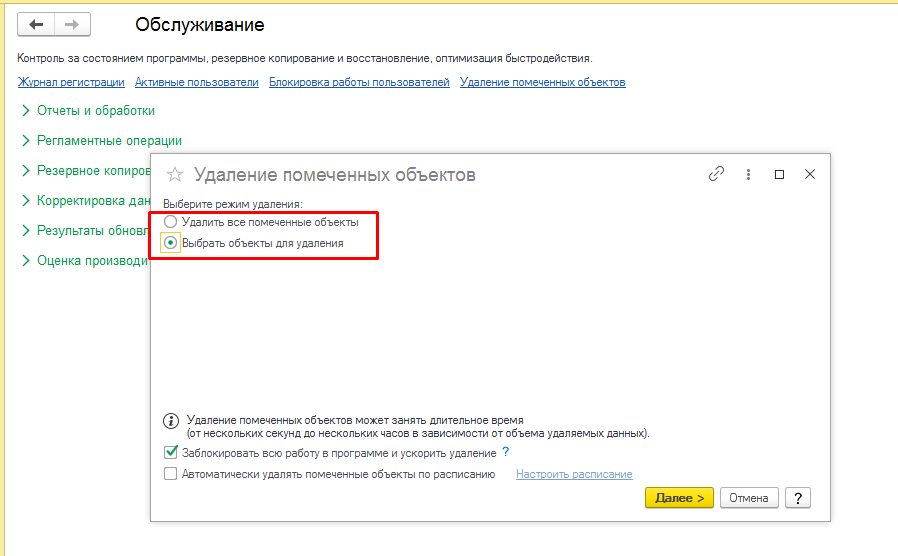Expand Результаты обновления section
Image resolution: width=898 pixels, height=556 pixels.
[86, 230]
